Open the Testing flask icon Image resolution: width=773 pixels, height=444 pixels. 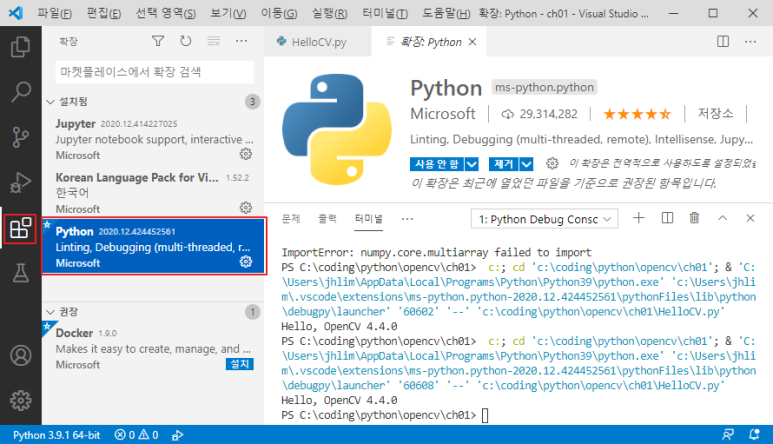click(x=20, y=273)
